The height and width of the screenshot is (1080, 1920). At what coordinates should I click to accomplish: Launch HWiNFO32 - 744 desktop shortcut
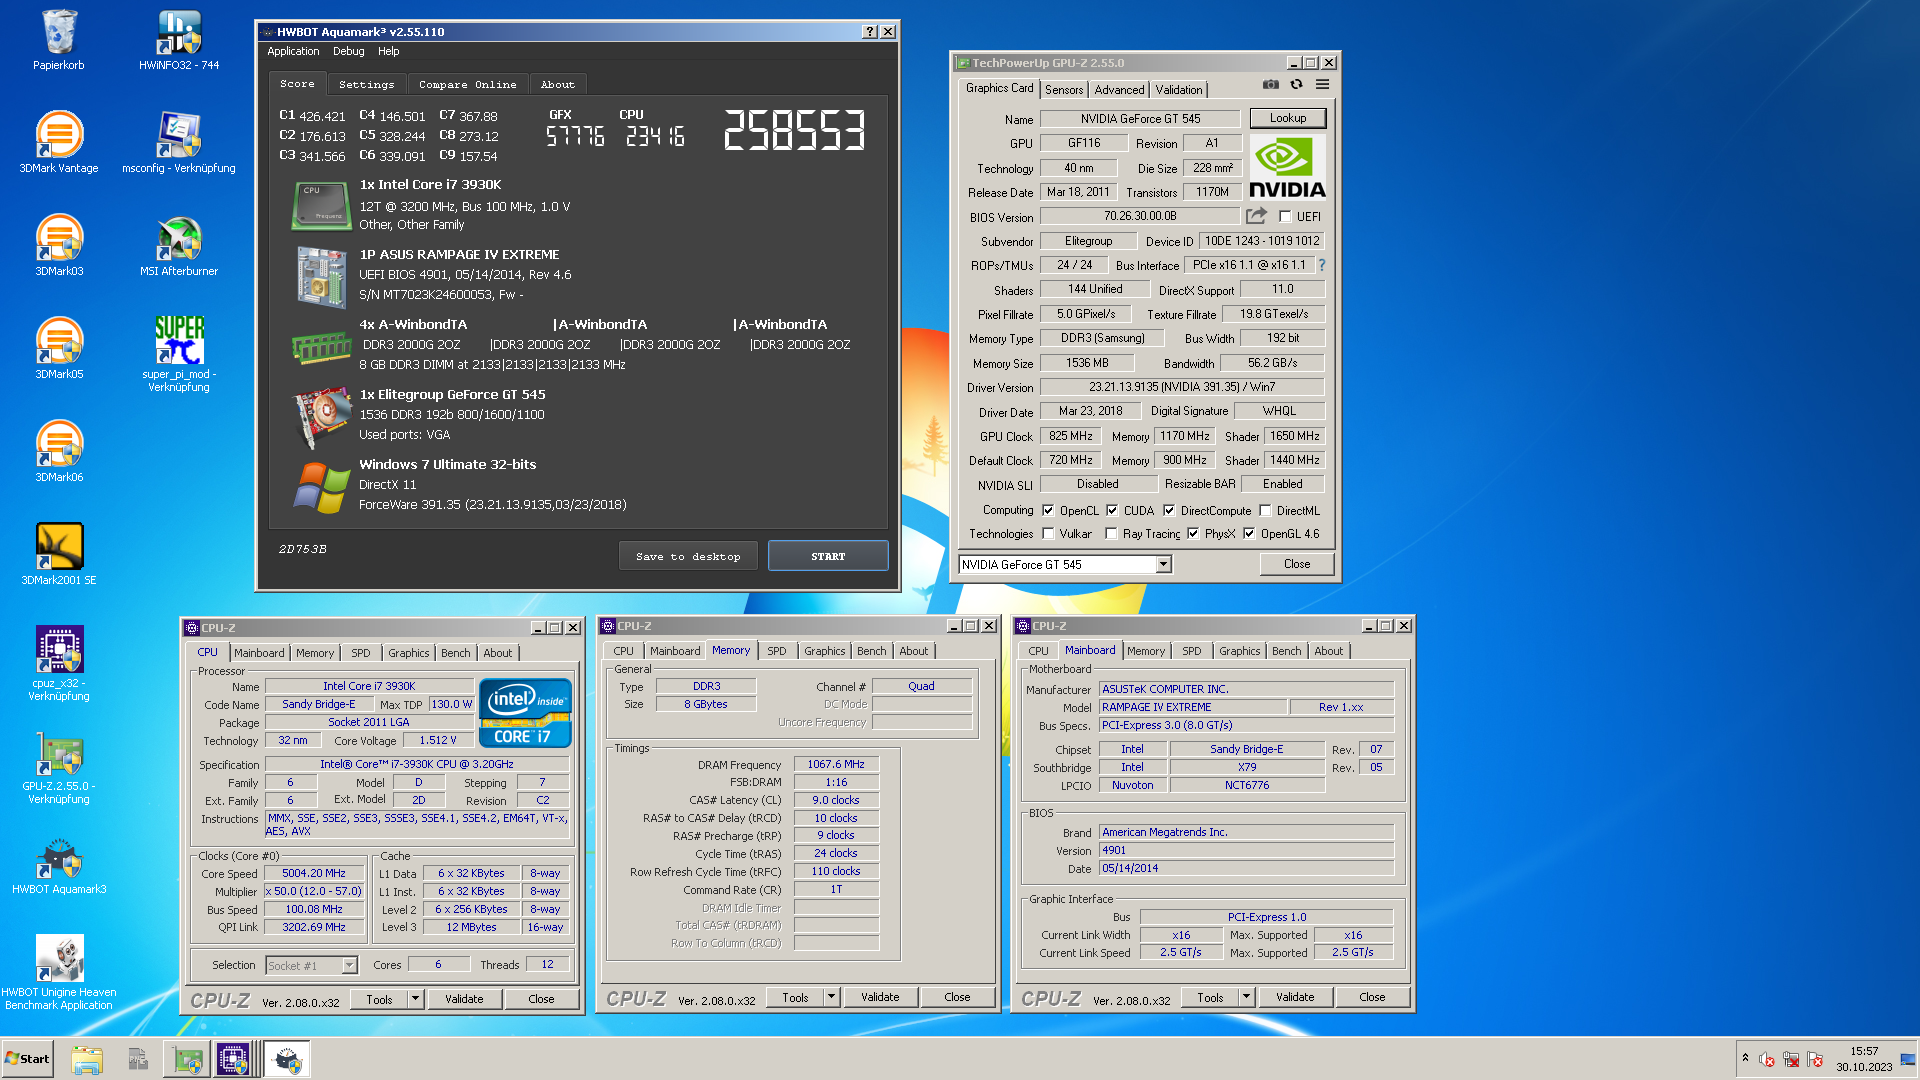(x=179, y=41)
